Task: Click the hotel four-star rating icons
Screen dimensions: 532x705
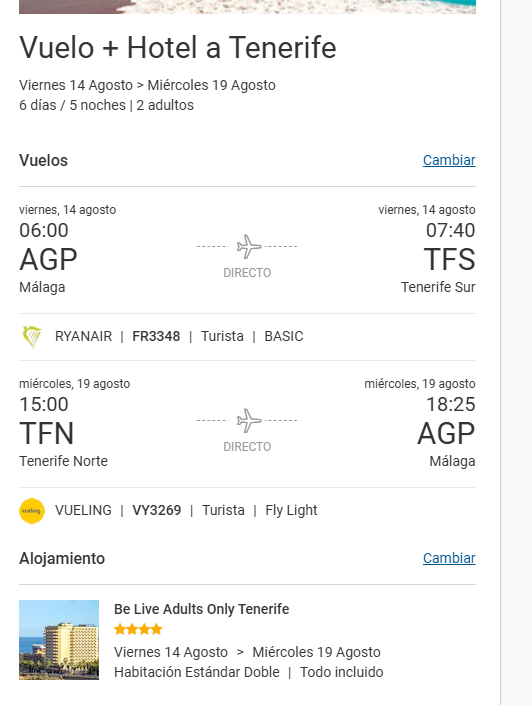Action: [138, 629]
